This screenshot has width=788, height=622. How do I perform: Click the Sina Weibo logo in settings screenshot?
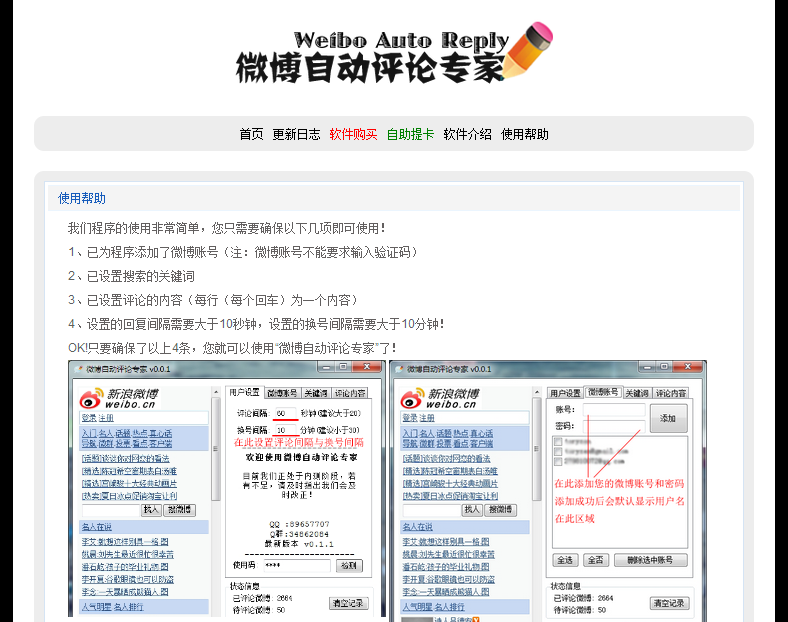tap(119, 398)
